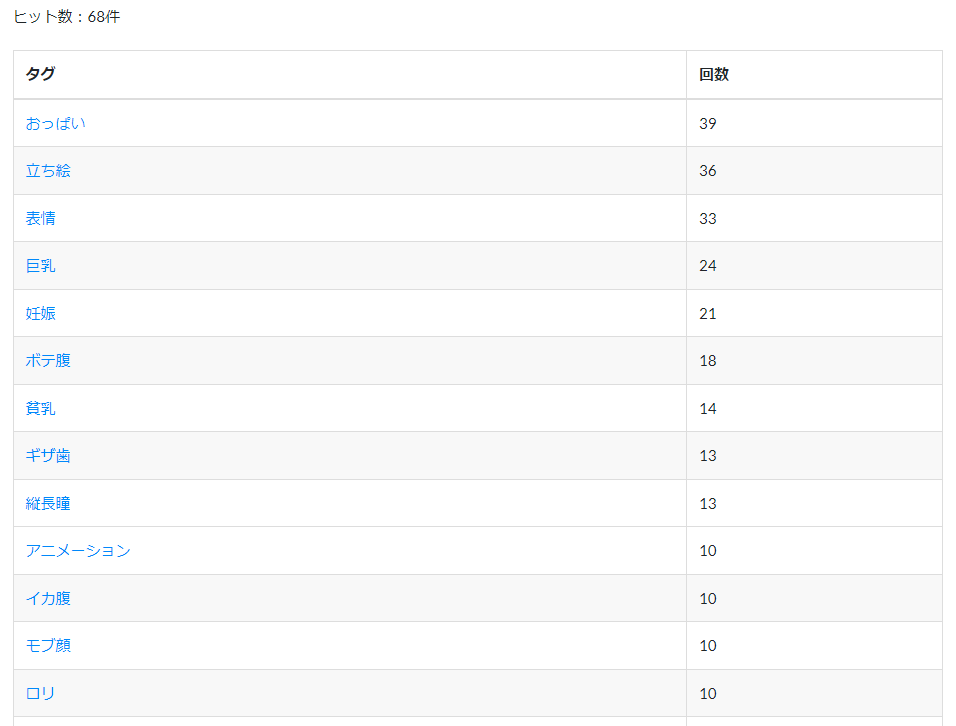Click the count cell showing 36
The height and width of the screenshot is (726, 956).
815,171
